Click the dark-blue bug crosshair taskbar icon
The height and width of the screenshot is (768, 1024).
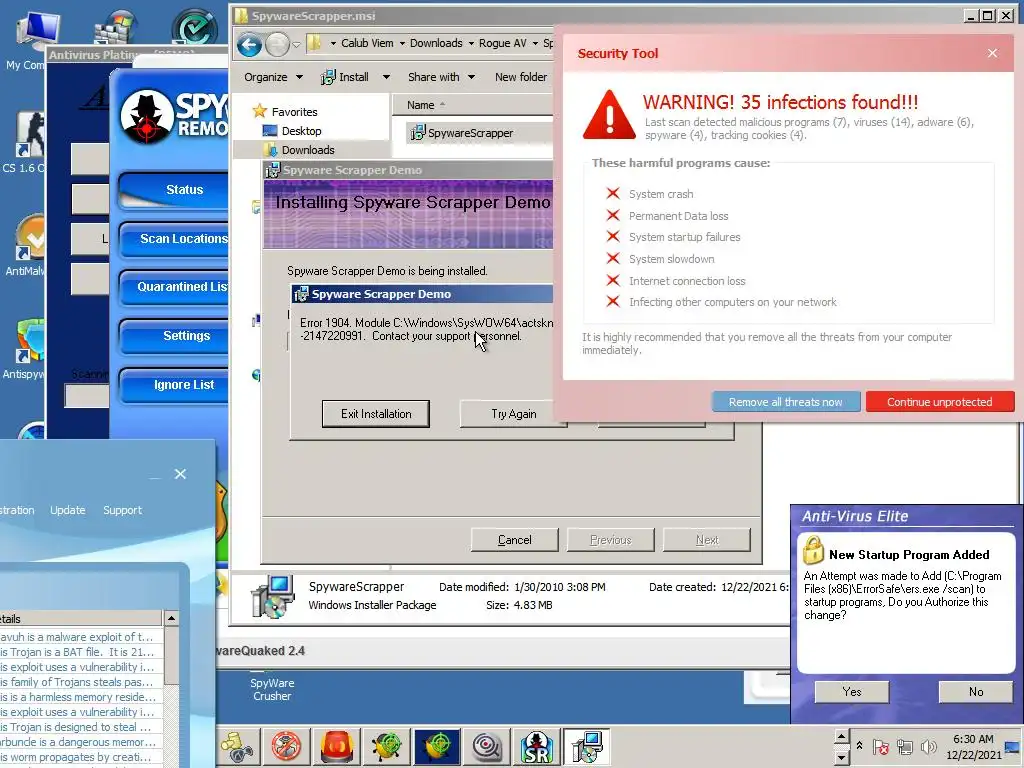click(x=437, y=746)
